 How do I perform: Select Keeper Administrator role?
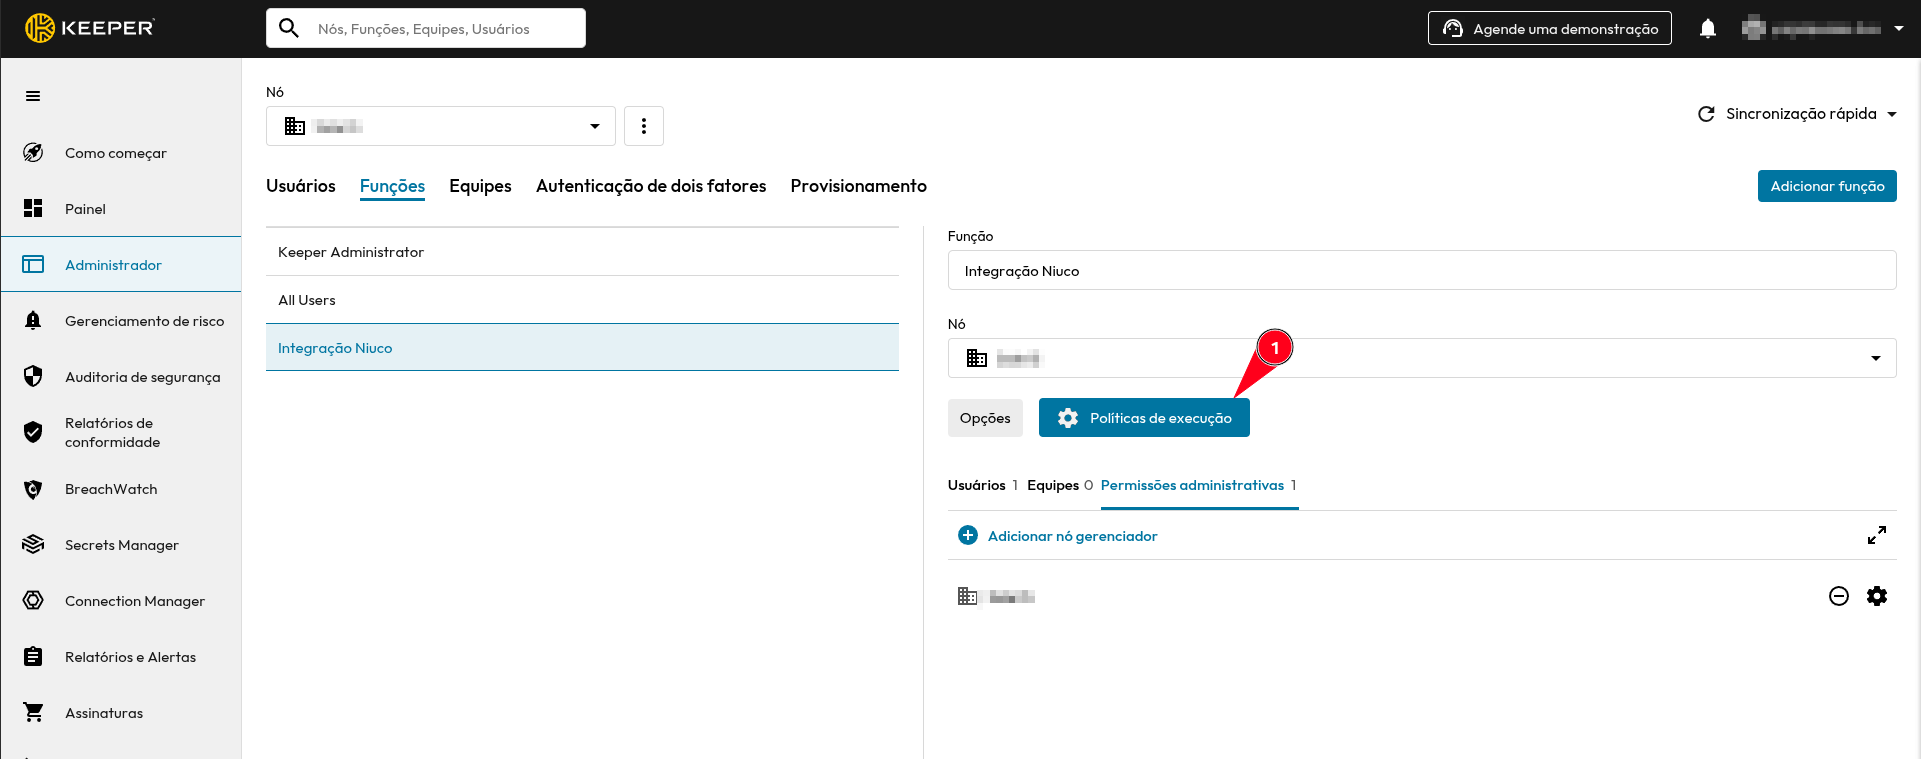[x=582, y=252]
